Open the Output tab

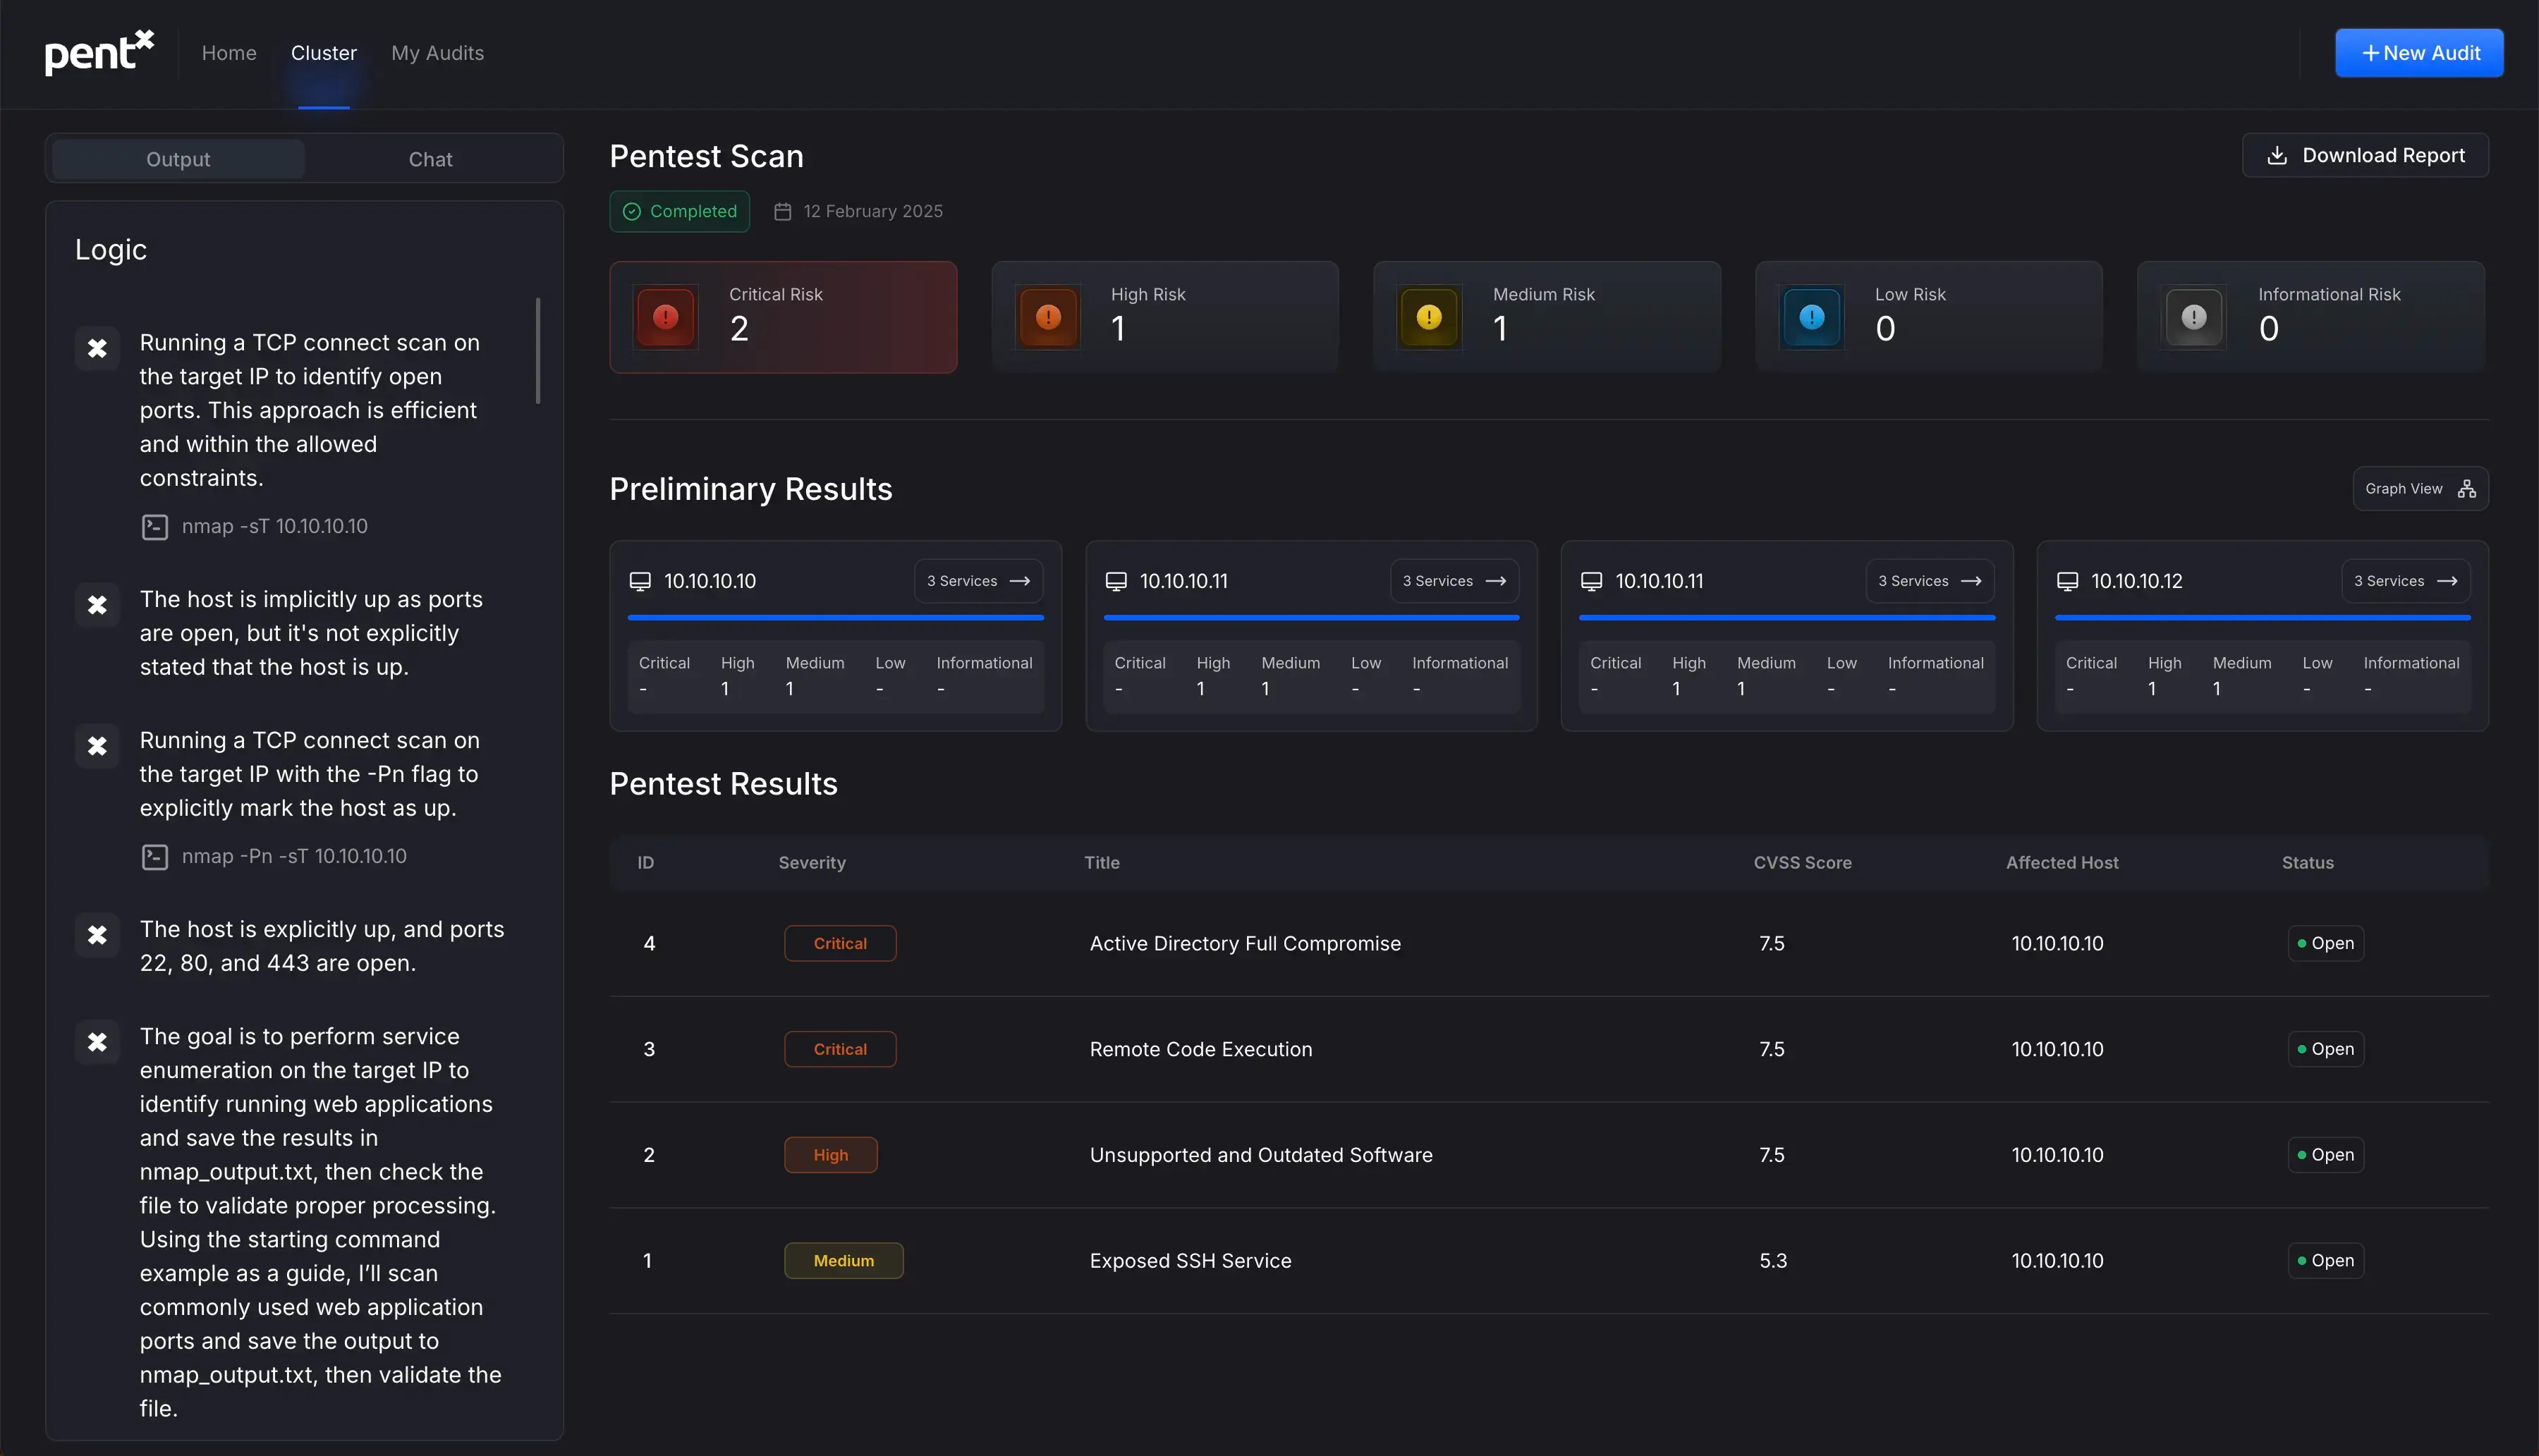178,159
